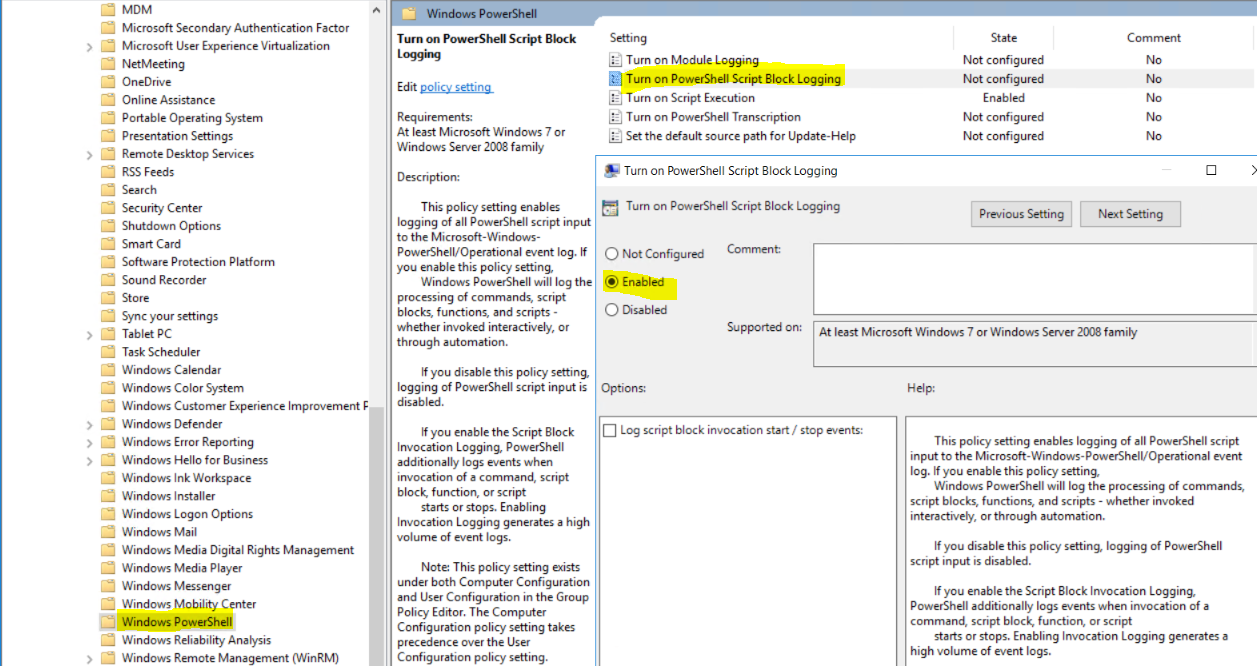This screenshot has height=666, width=1257.
Task: Sort by the State column header
Action: click(x=1004, y=38)
